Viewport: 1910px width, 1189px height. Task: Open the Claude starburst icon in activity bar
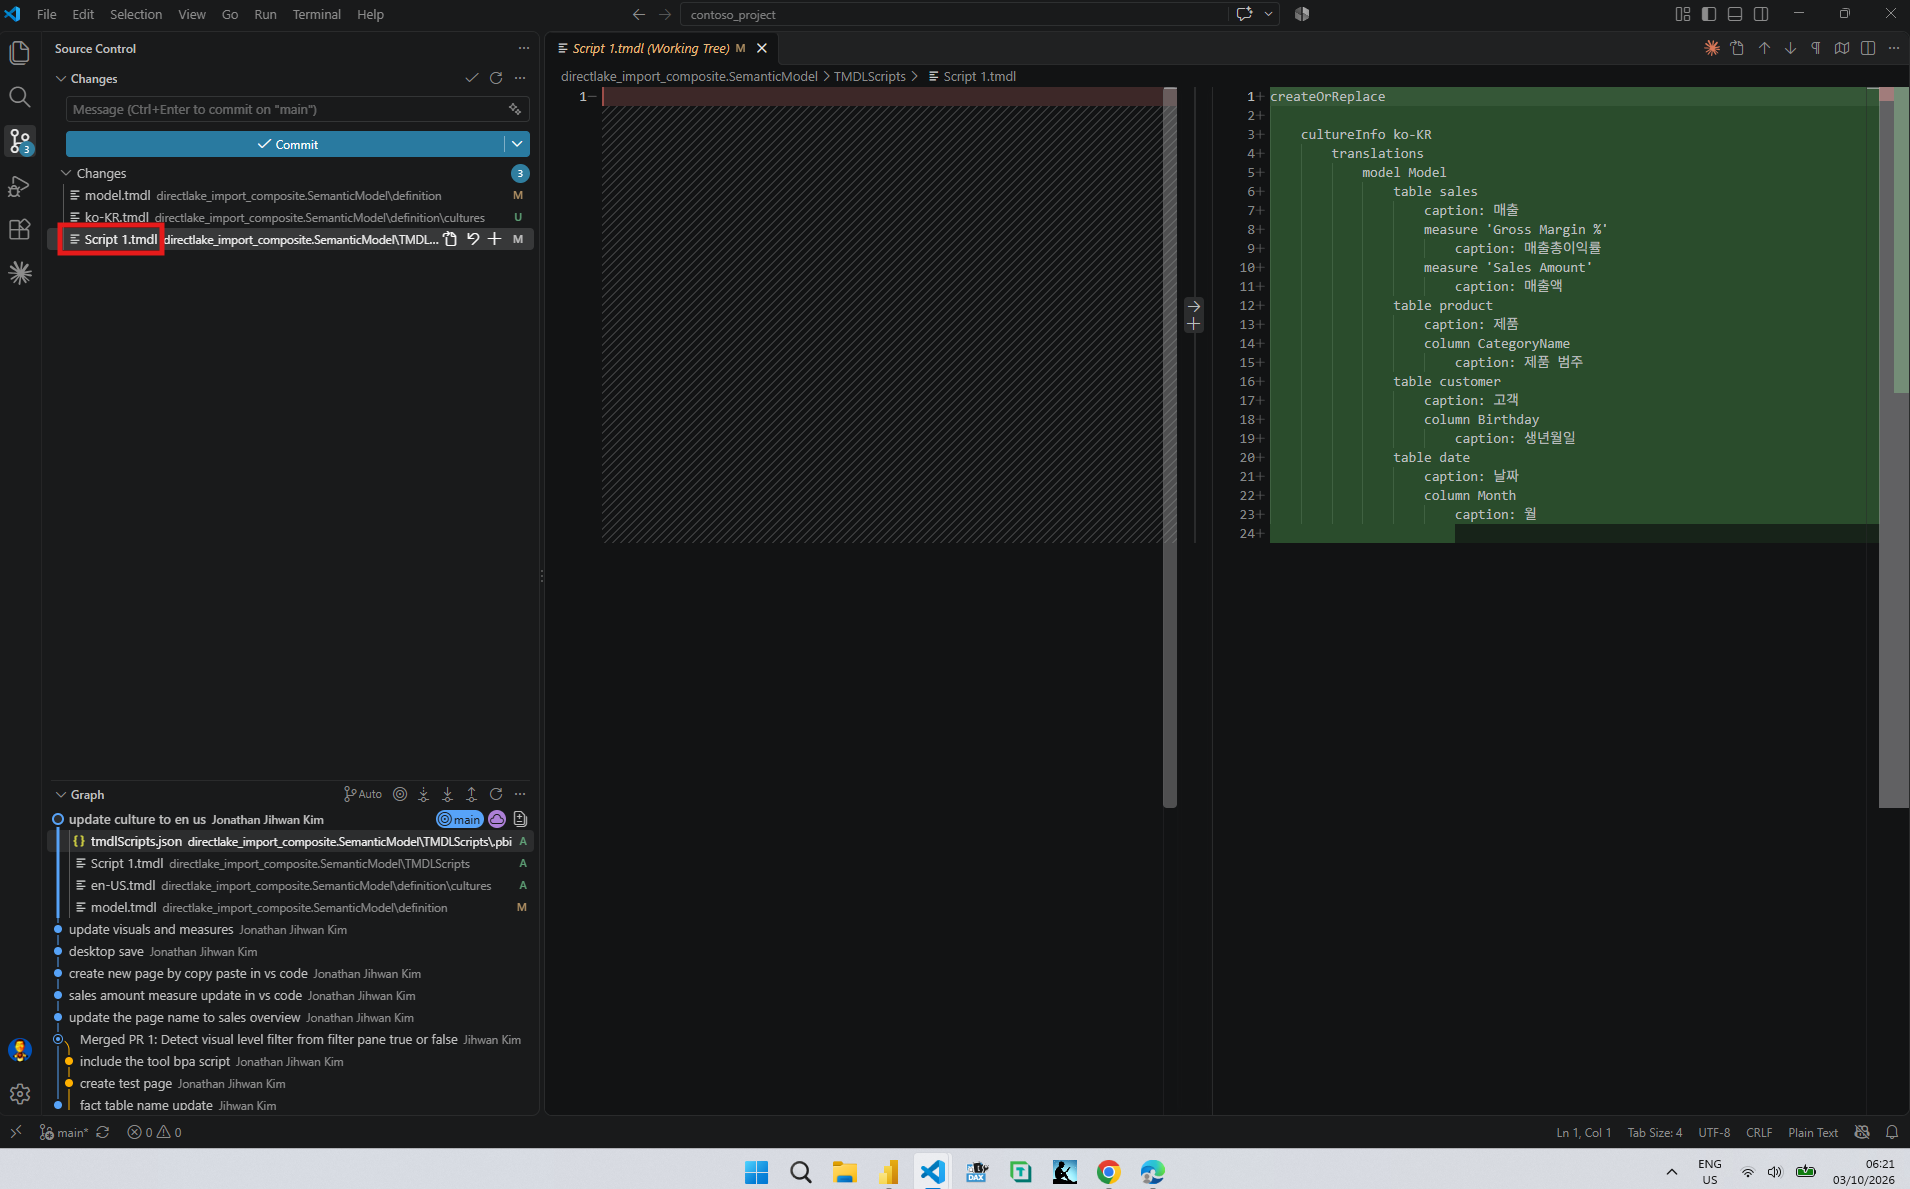pyautogui.click(x=20, y=273)
